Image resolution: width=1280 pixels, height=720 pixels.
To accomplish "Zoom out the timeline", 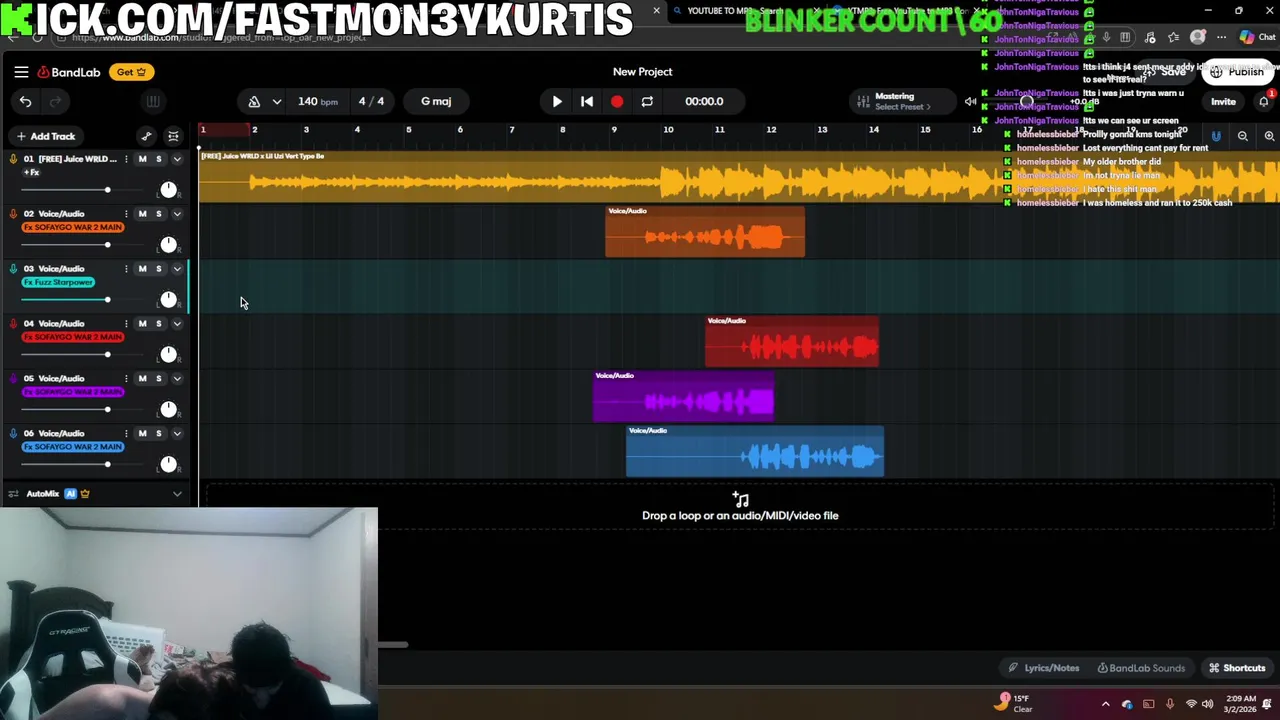I will 1243,136.
